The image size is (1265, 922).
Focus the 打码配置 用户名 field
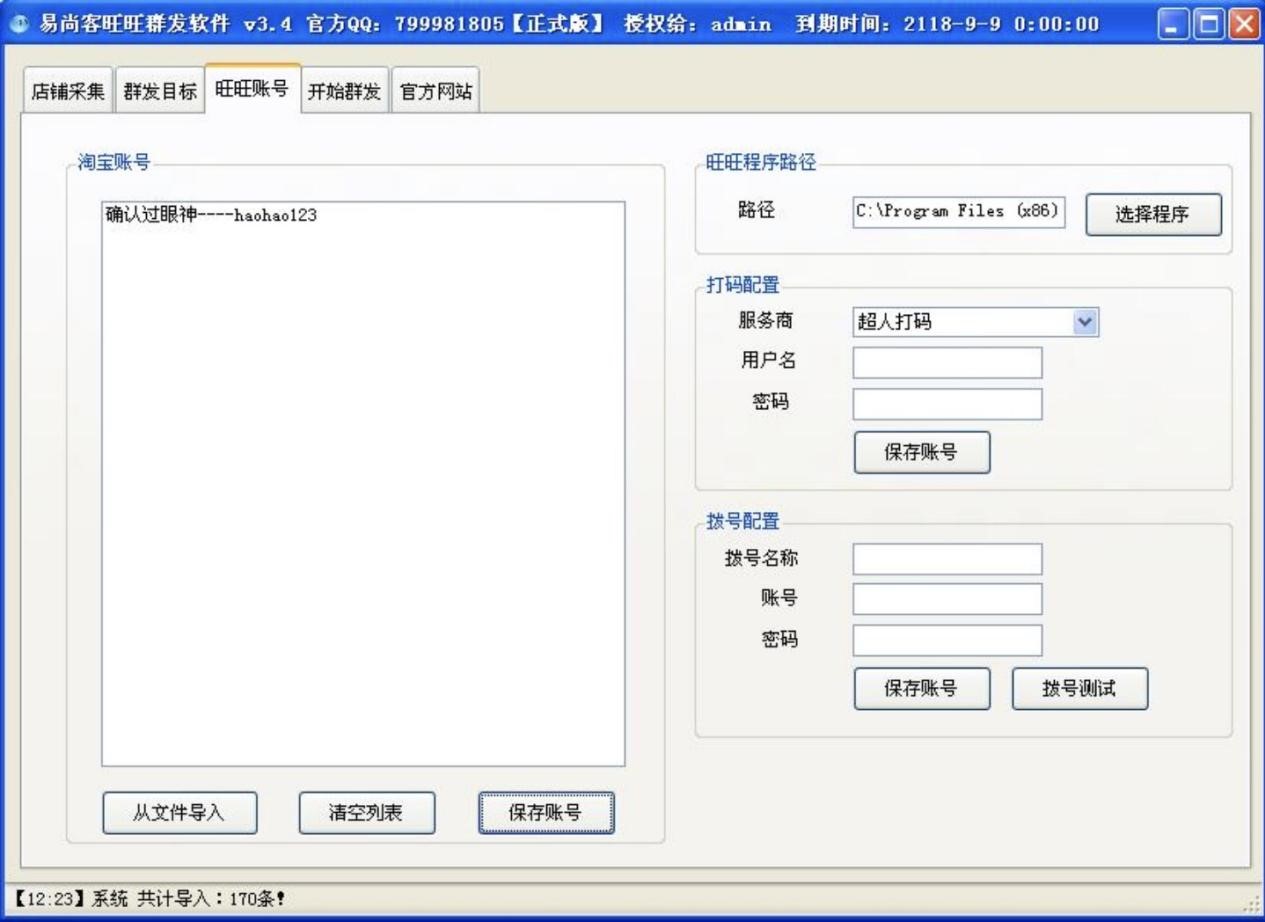(x=947, y=363)
